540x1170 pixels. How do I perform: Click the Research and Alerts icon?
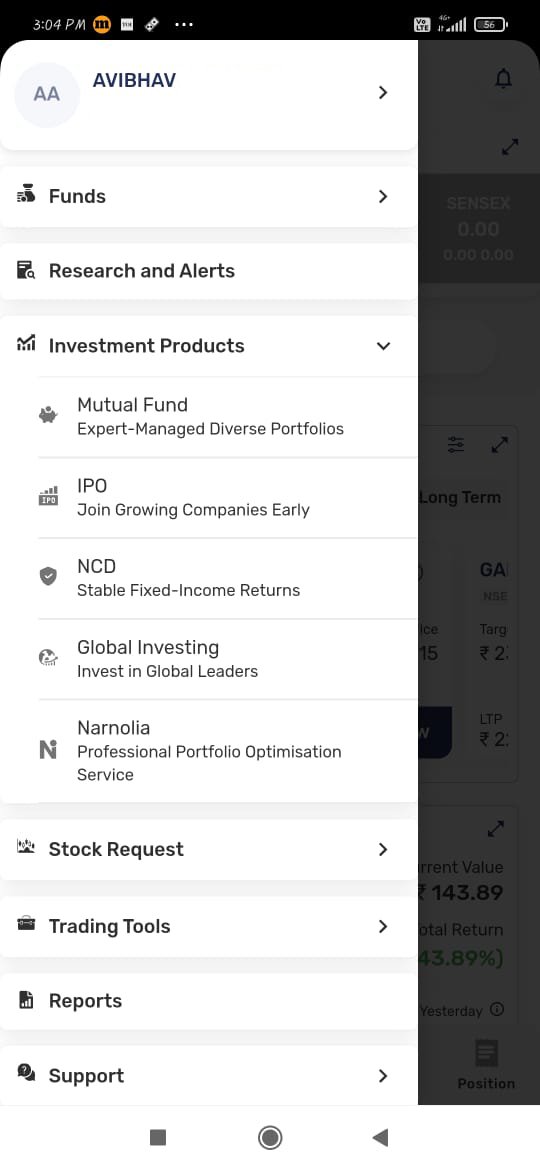(26, 270)
